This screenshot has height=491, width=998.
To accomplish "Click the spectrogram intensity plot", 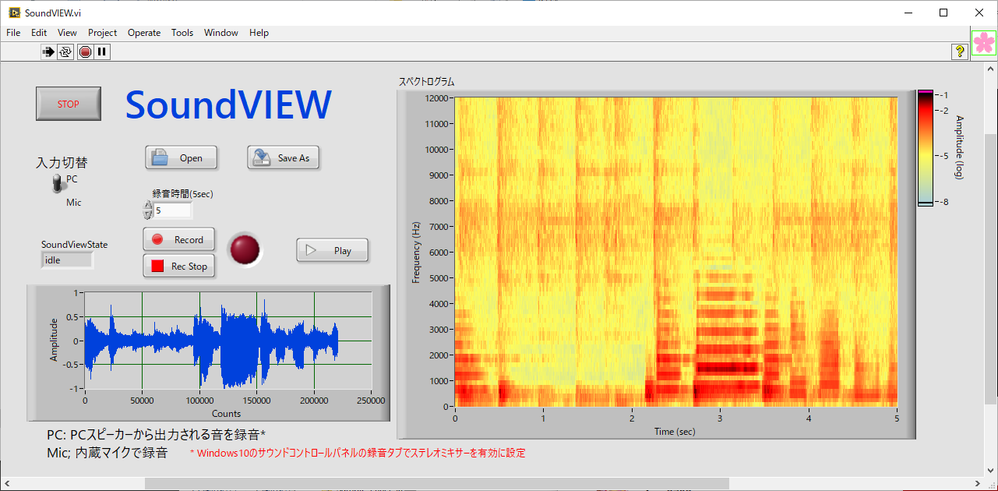I will coord(676,252).
